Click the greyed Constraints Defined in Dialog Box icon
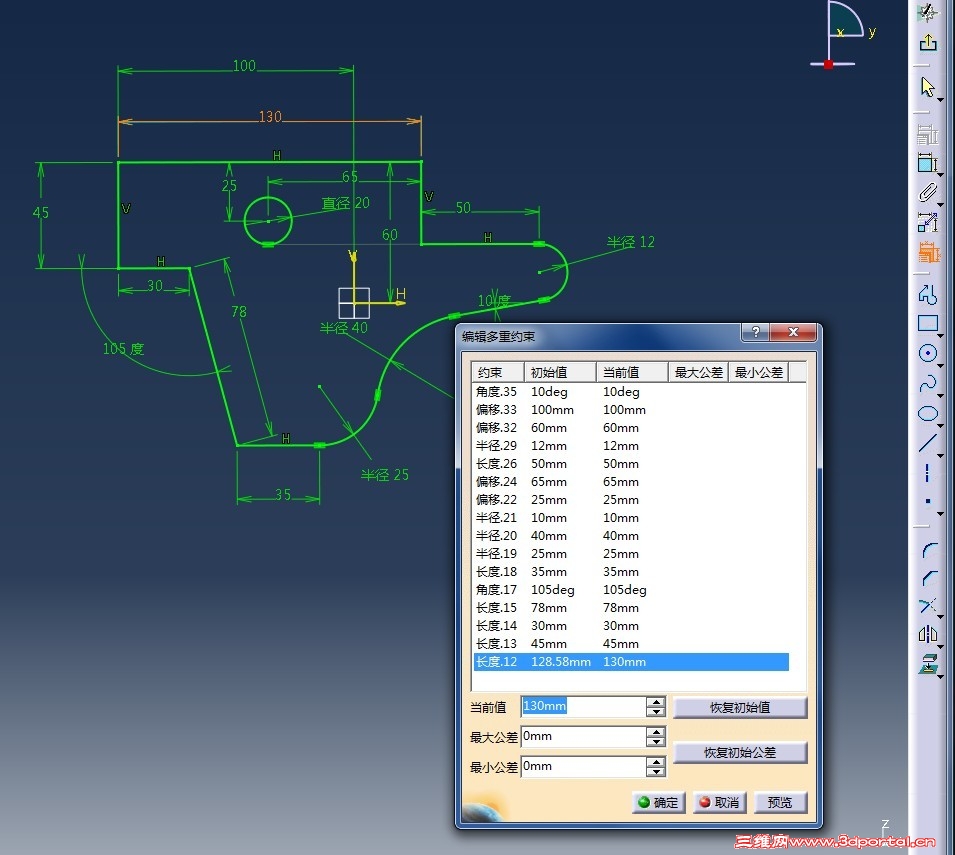Image resolution: width=955 pixels, height=855 pixels. pyautogui.click(x=928, y=135)
